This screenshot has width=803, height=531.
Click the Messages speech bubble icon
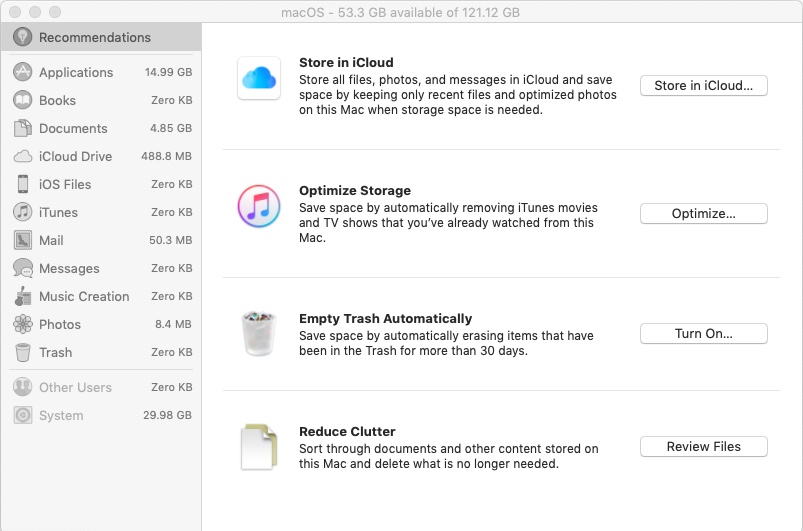coord(22,268)
